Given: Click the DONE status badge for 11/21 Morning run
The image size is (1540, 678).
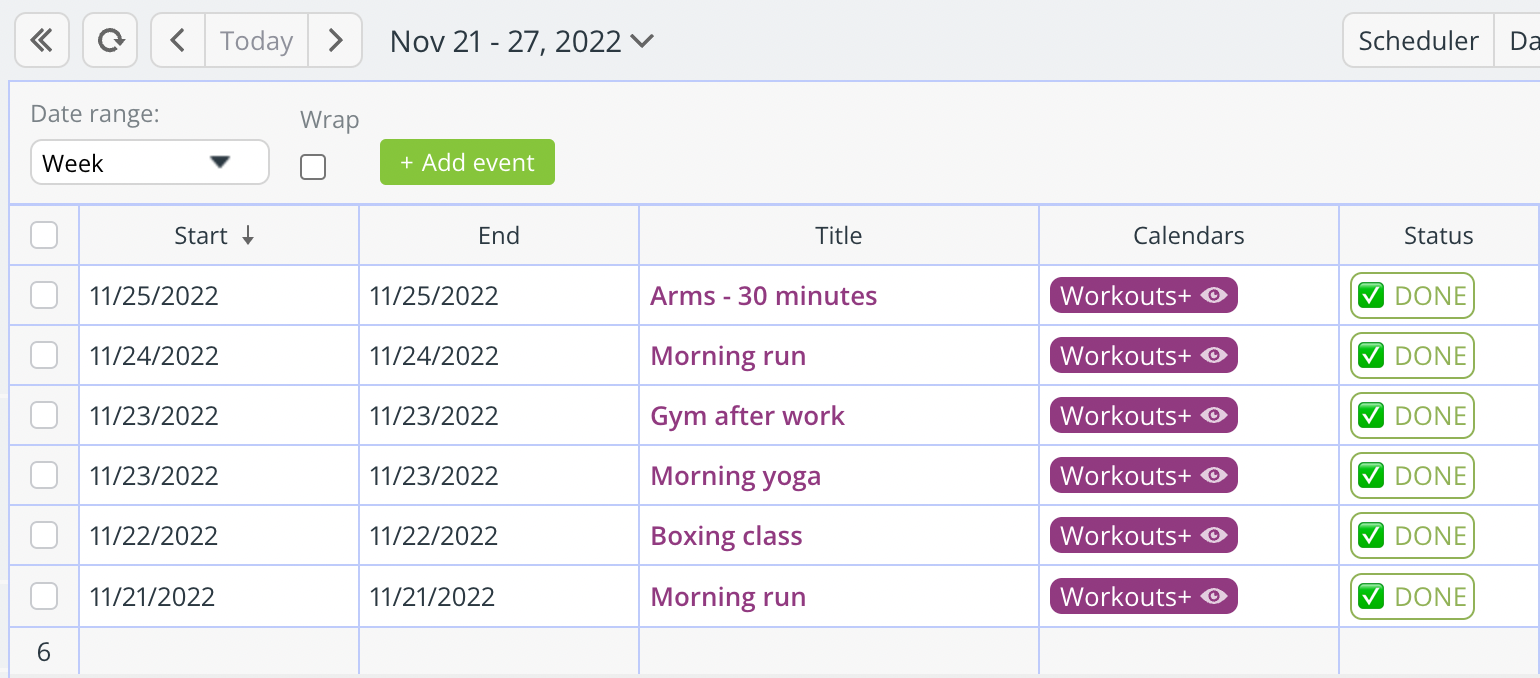Looking at the screenshot, I should [x=1412, y=597].
